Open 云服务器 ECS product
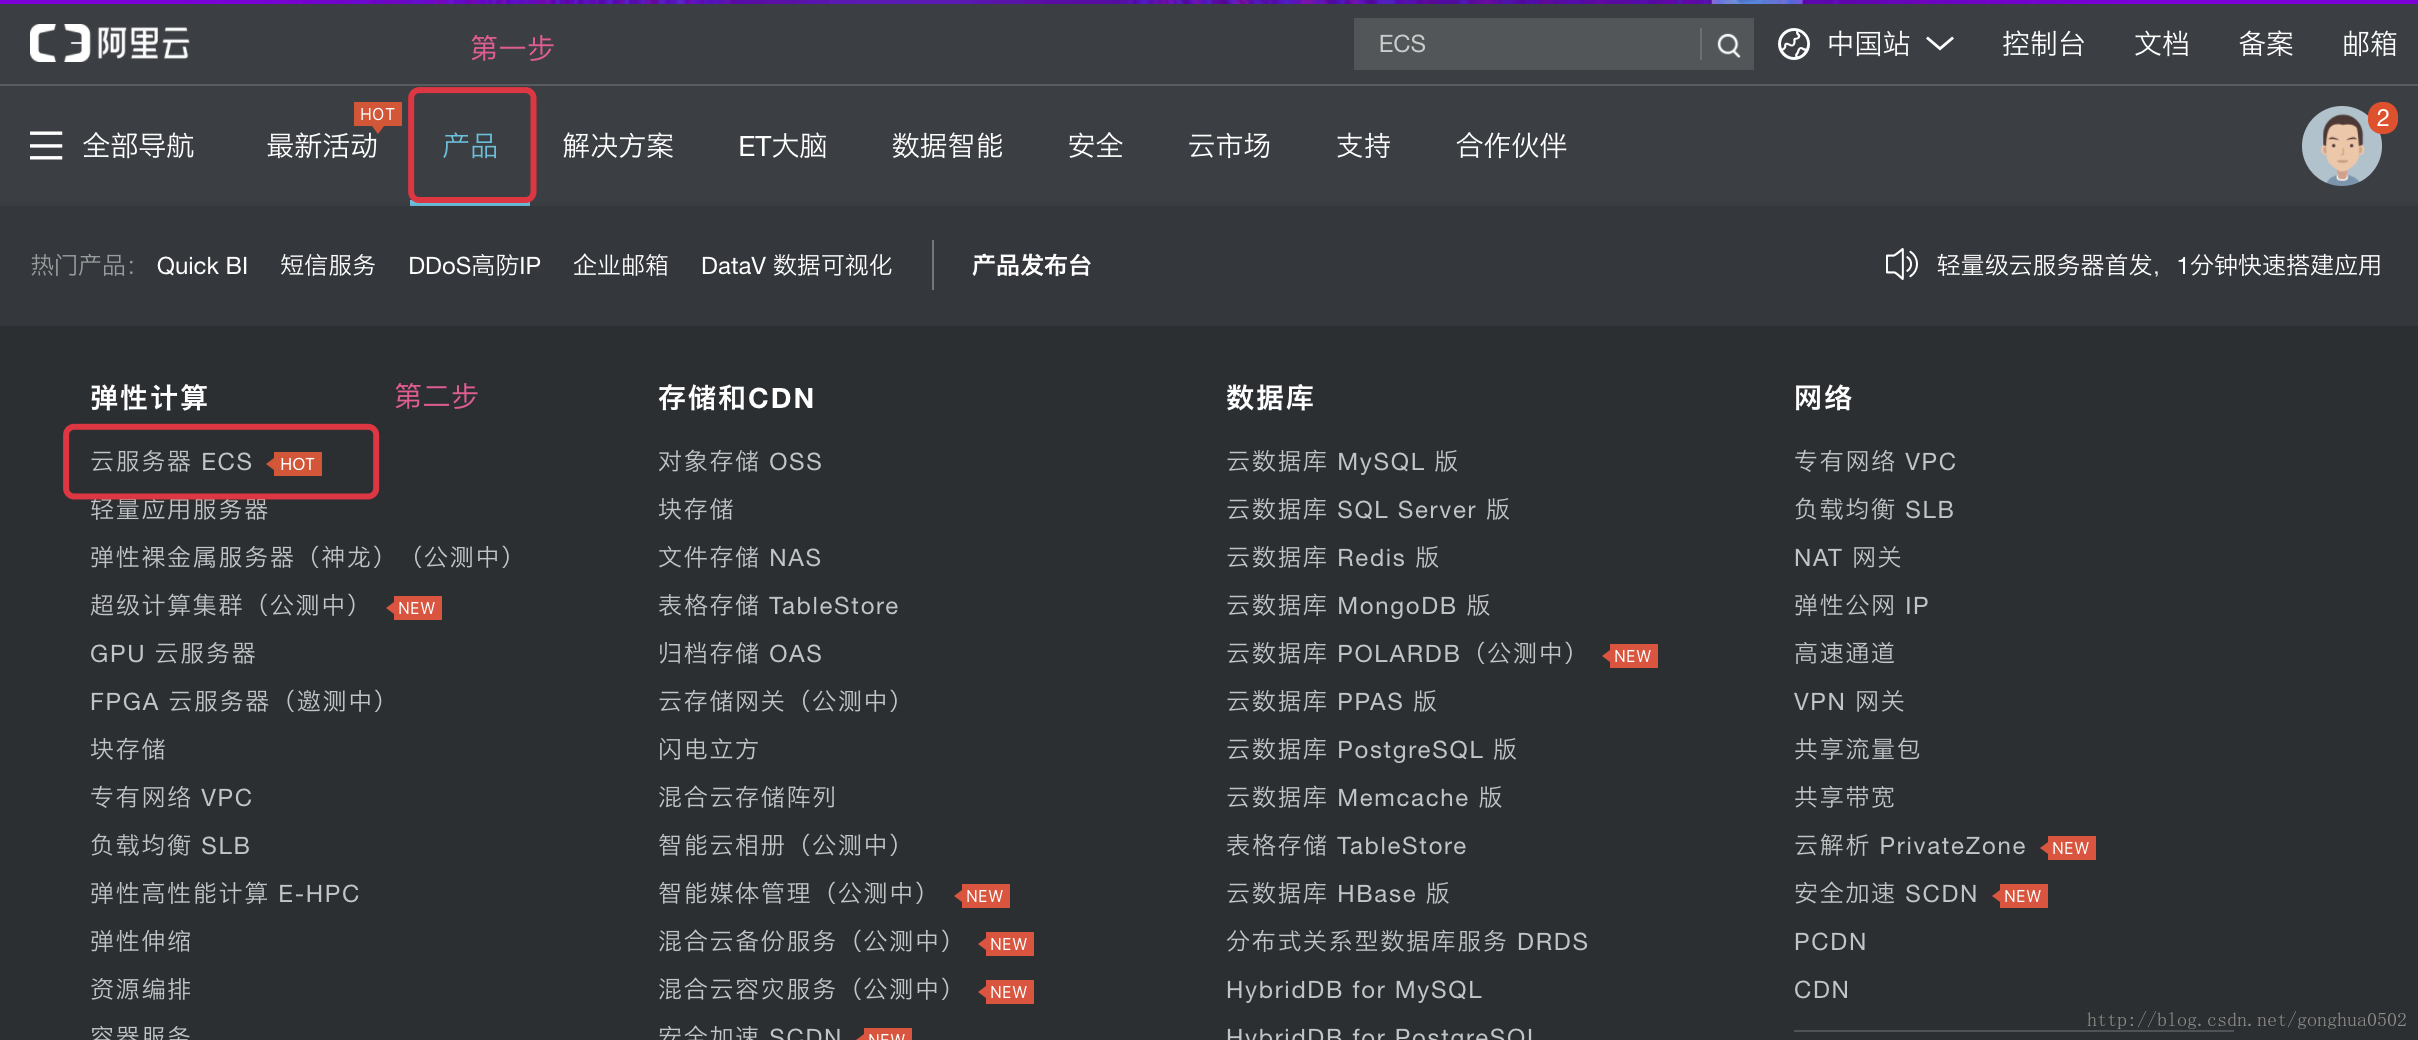The height and width of the screenshot is (1040, 2418). pyautogui.click(x=171, y=461)
